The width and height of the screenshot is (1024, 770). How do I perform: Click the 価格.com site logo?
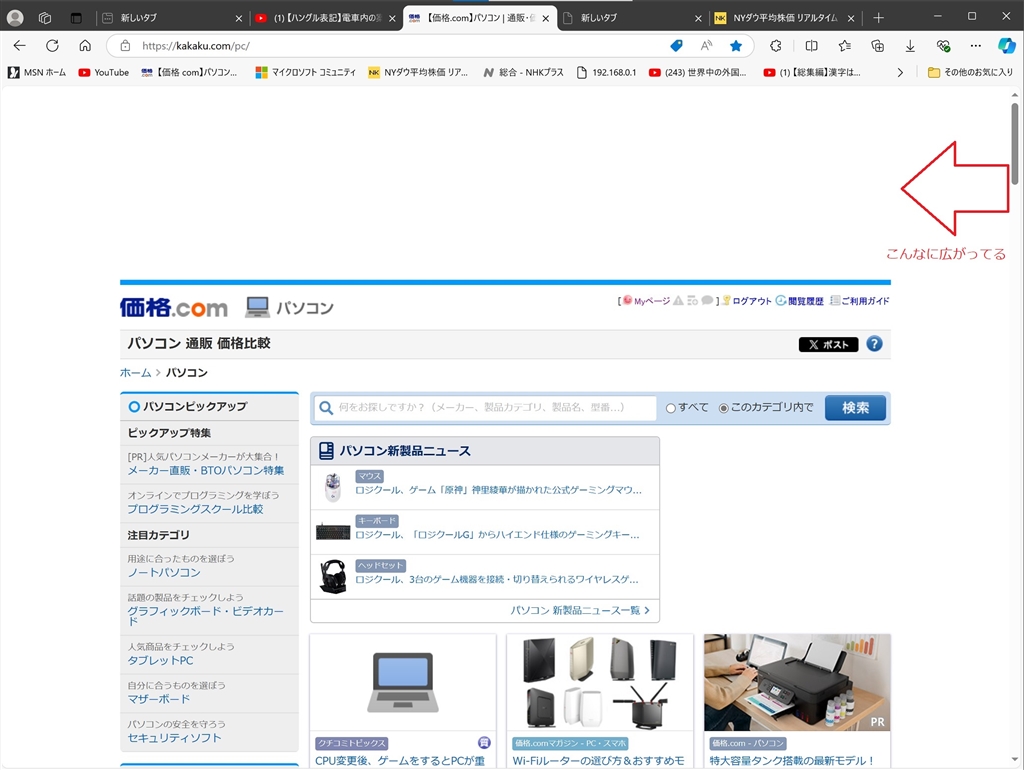click(174, 307)
